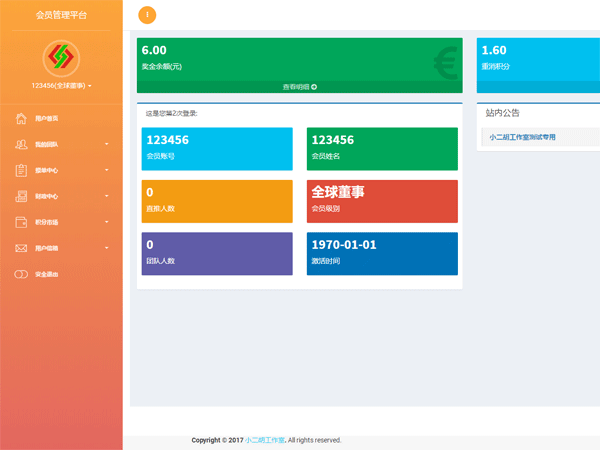
Task: Click the 安全退出 logout icon
Action: tap(21, 273)
